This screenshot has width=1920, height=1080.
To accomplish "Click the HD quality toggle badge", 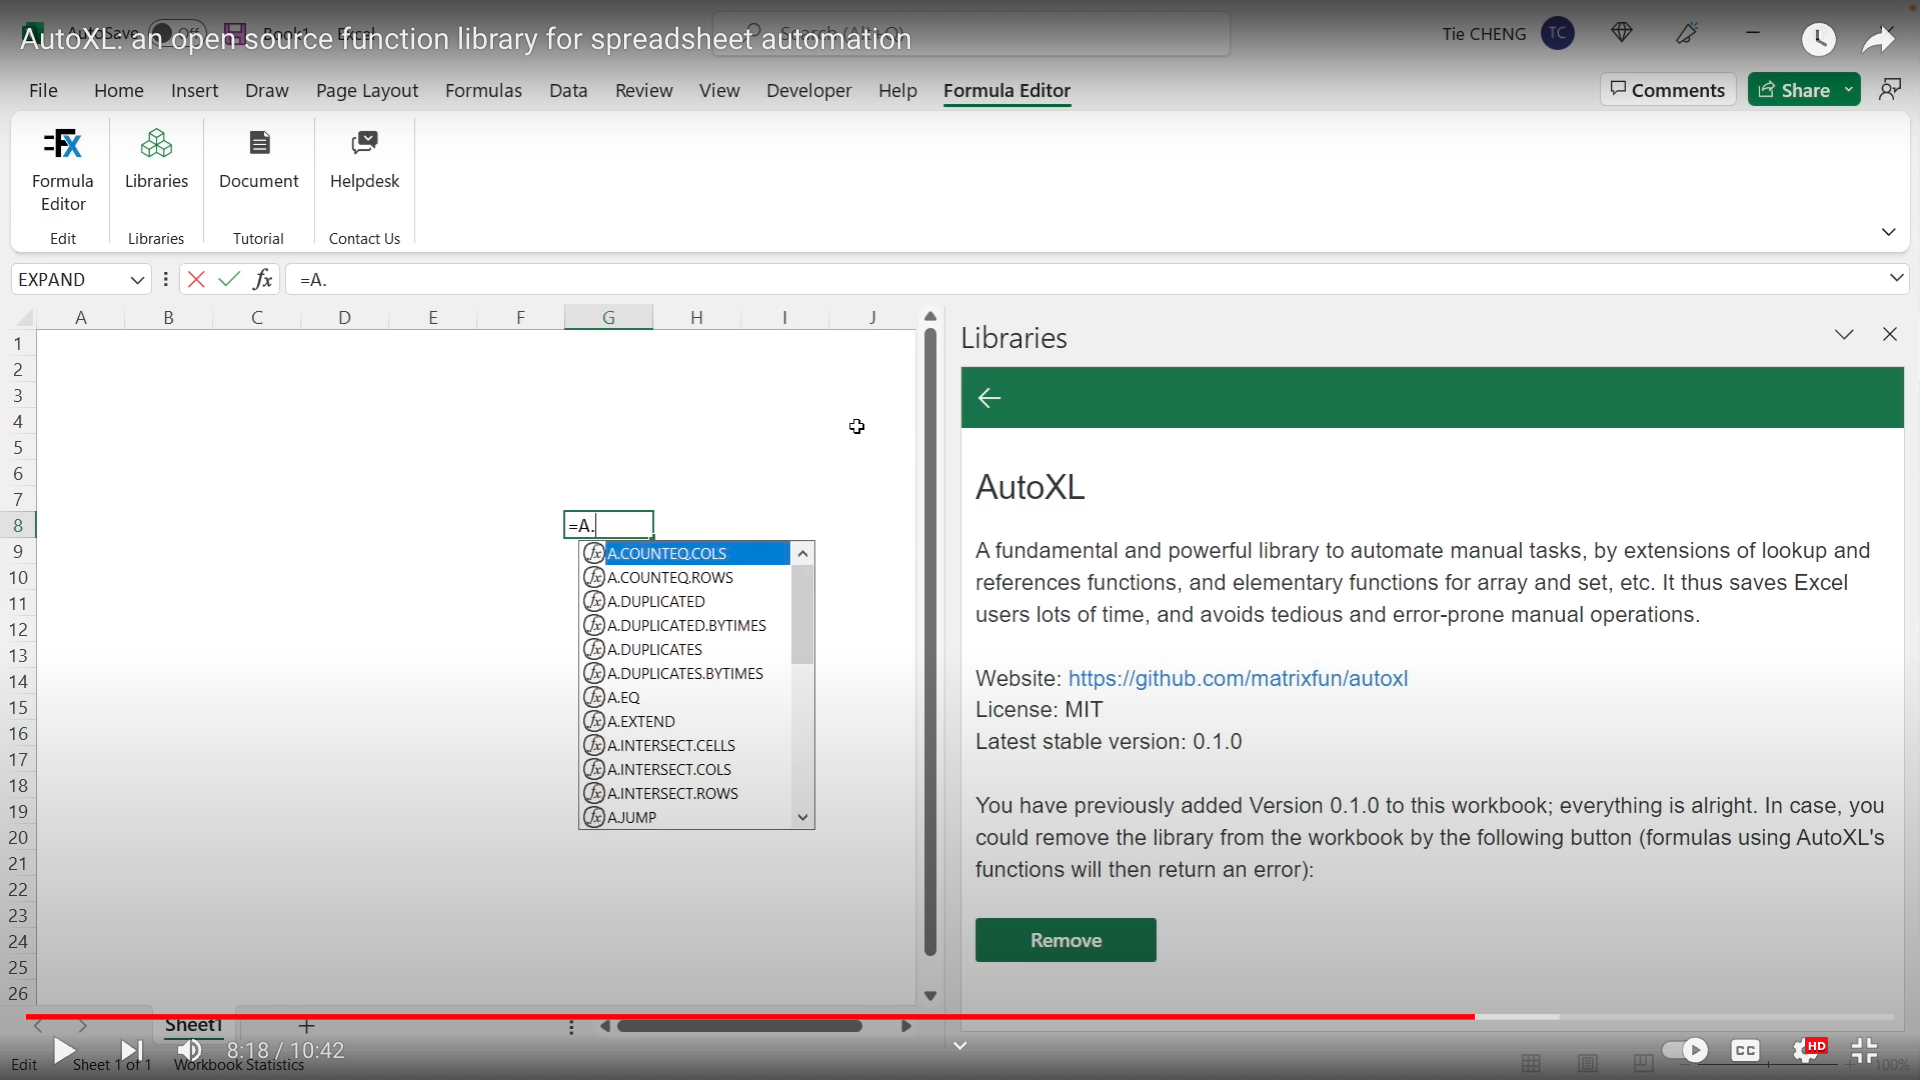I will click(1817, 1046).
